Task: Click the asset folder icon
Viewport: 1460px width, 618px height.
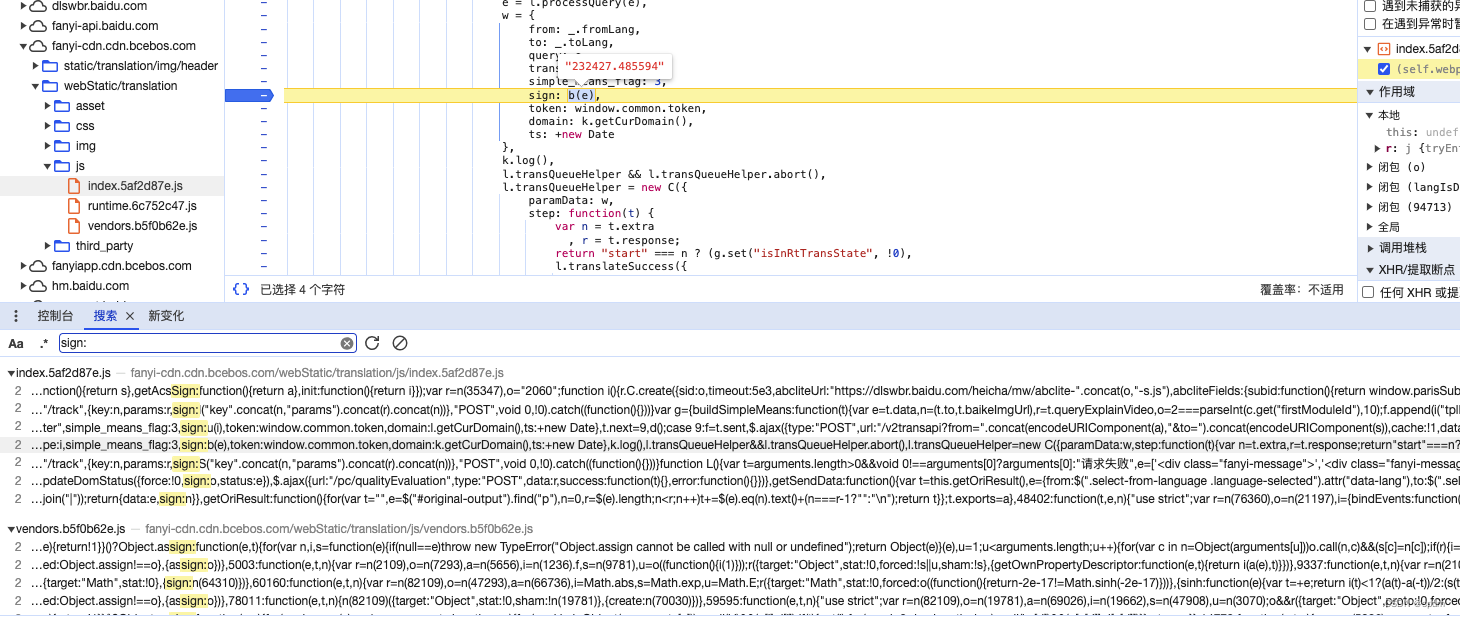Action: click(x=62, y=106)
